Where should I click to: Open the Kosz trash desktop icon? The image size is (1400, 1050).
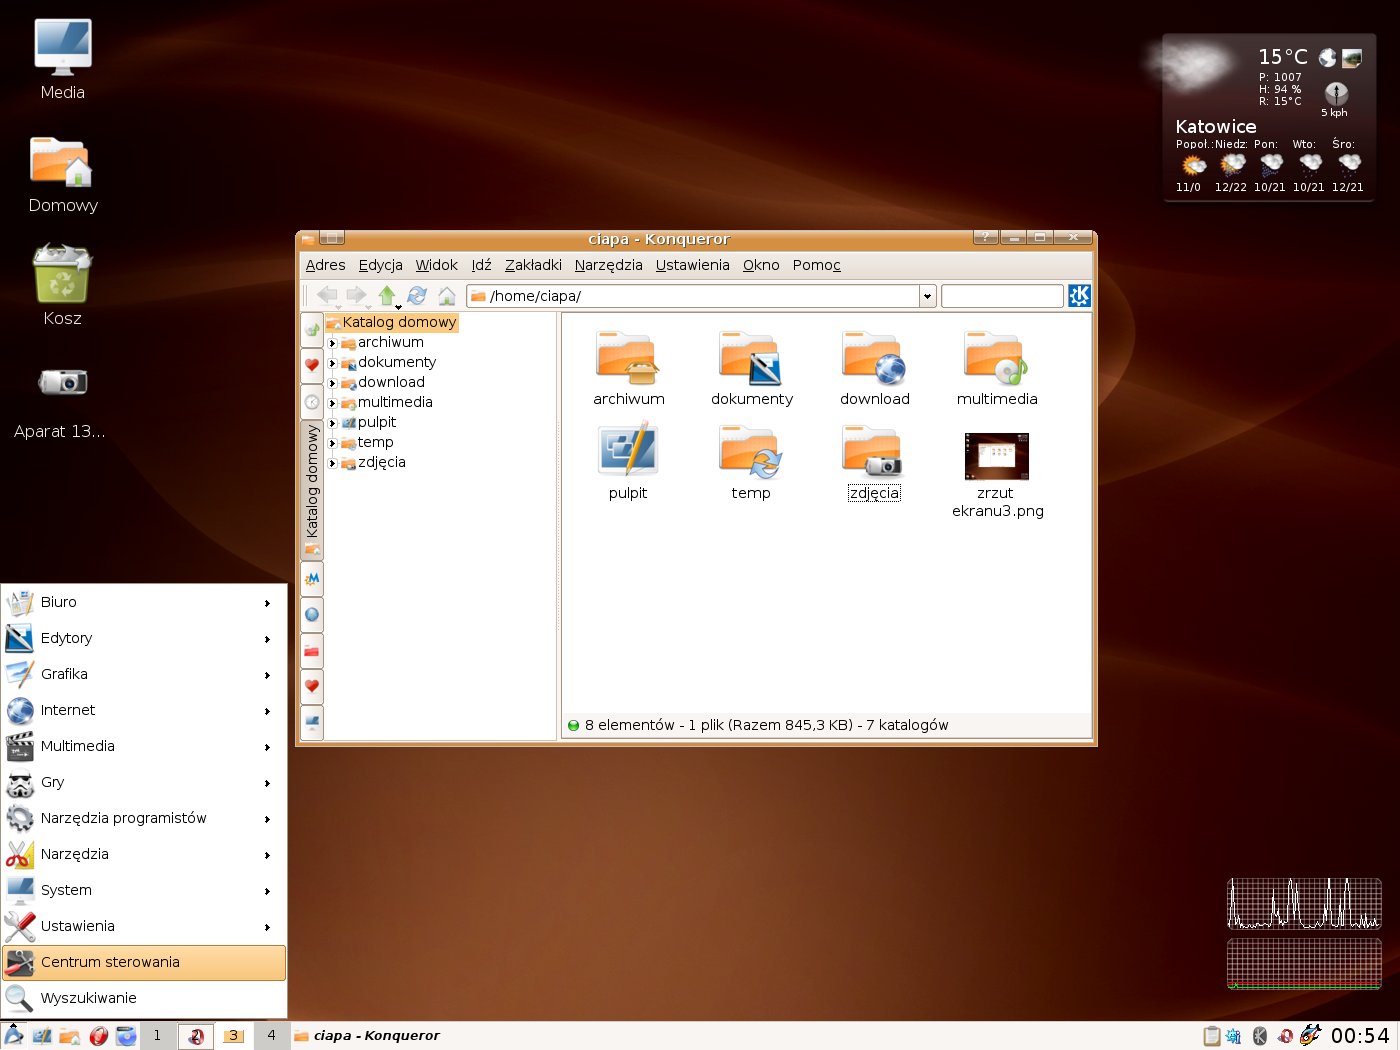click(62, 285)
